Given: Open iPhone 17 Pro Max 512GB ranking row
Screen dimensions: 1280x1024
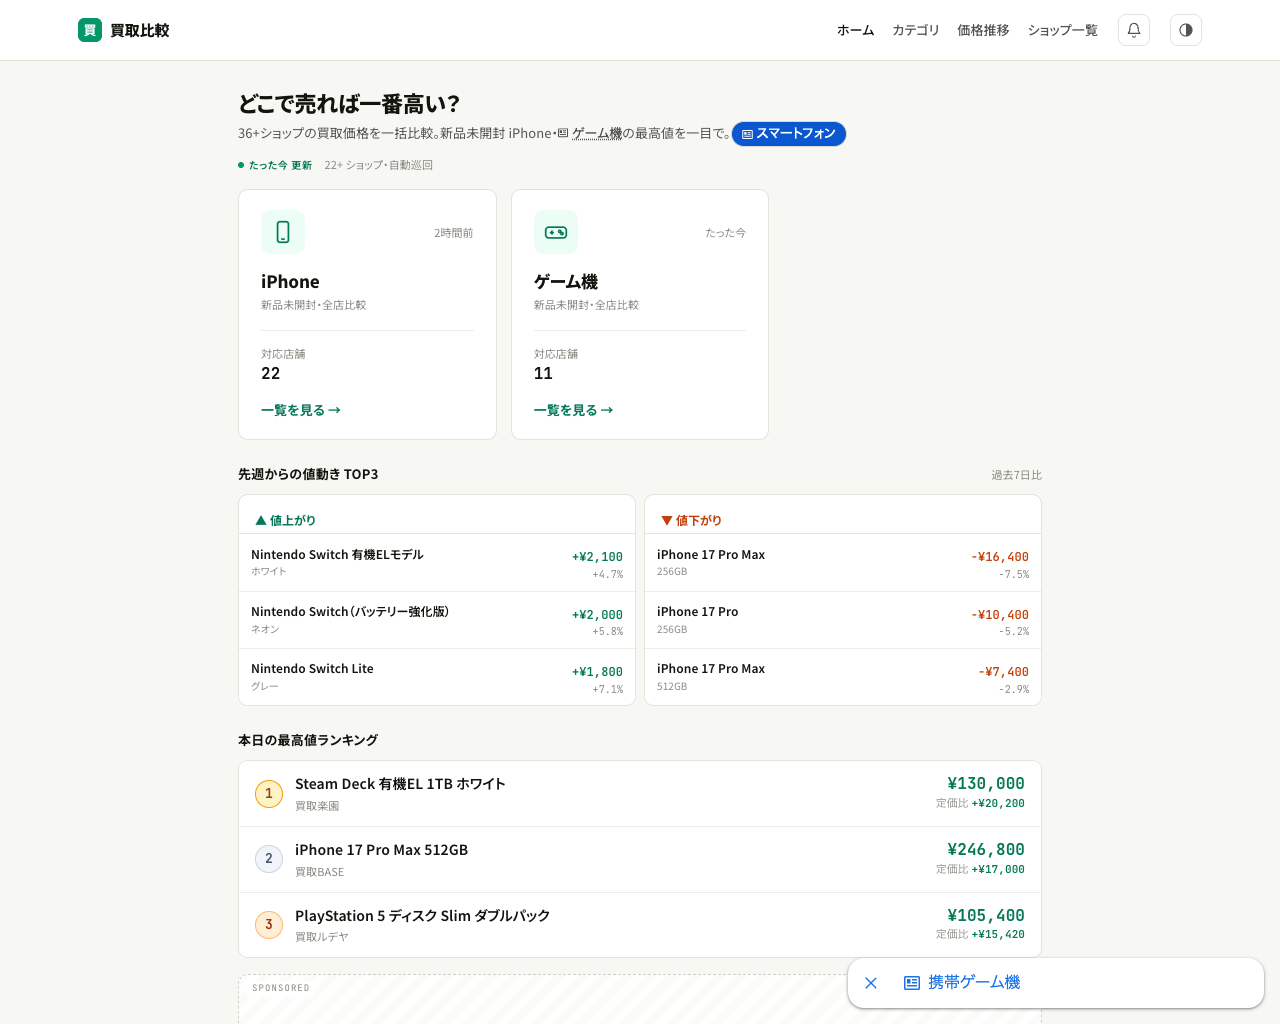Looking at the screenshot, I should [640, 860].
